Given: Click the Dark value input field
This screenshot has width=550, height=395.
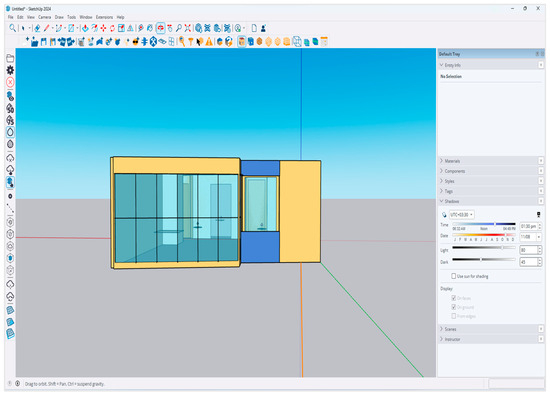Looking at the screenshot, I should click(x=528, y=262).
